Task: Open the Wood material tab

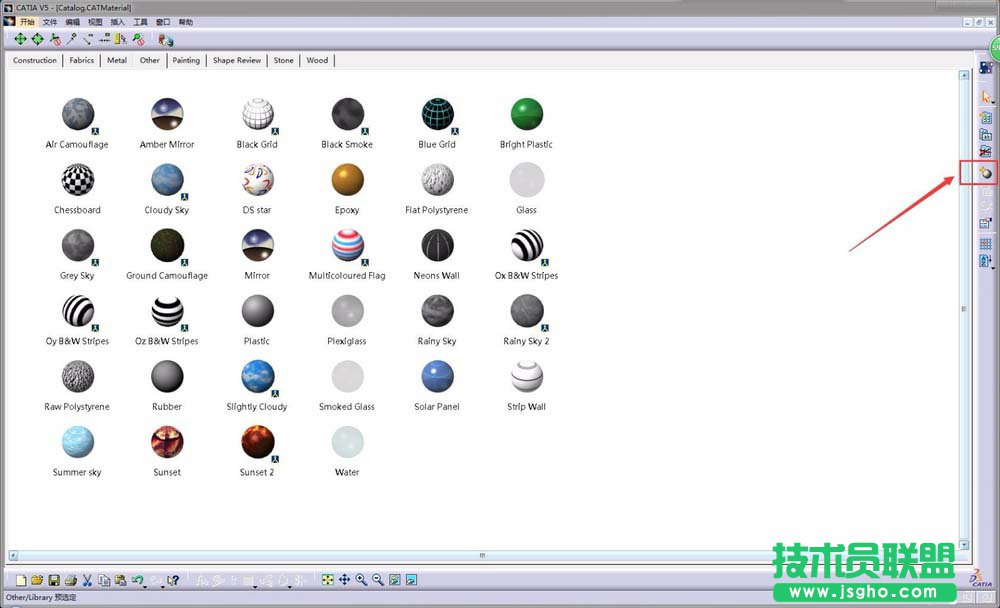Action: [x=317, y=60]
